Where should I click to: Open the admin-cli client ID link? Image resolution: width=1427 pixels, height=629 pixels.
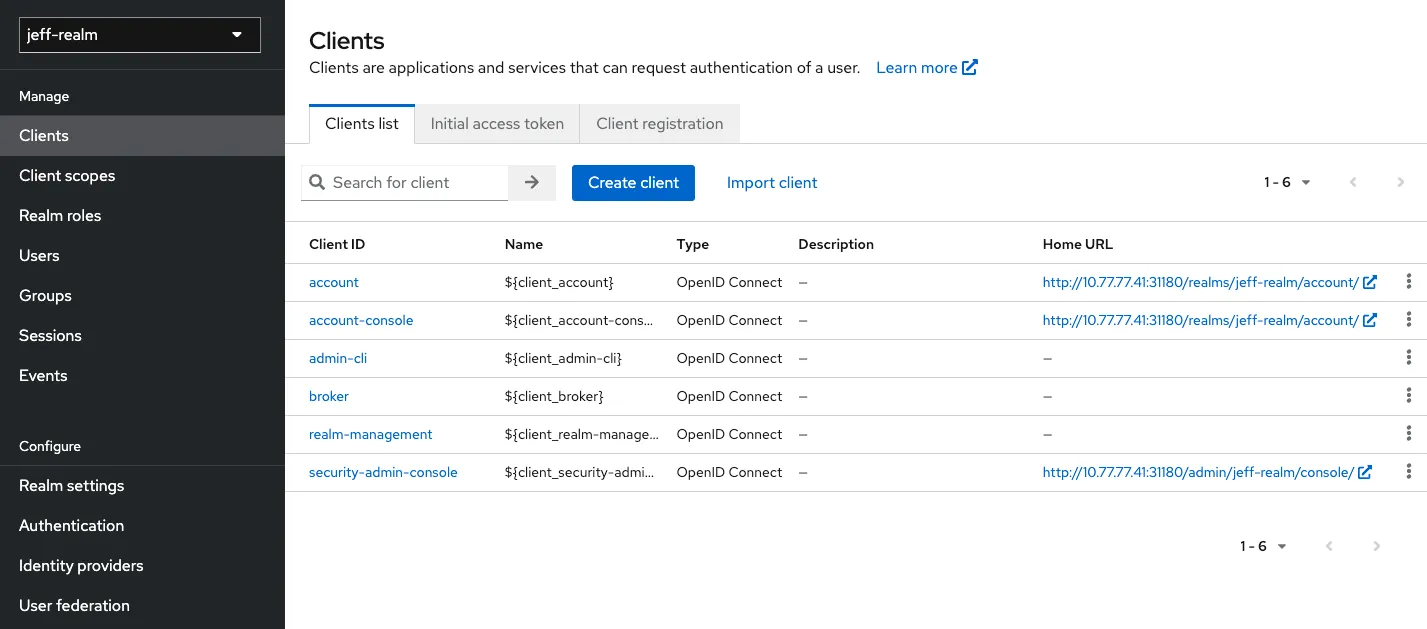click(x=338, y=358)
